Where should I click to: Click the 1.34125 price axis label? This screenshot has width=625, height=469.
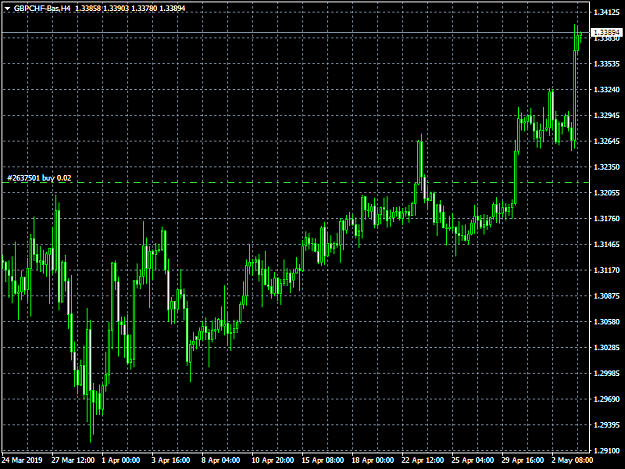[x=607, y=12]
